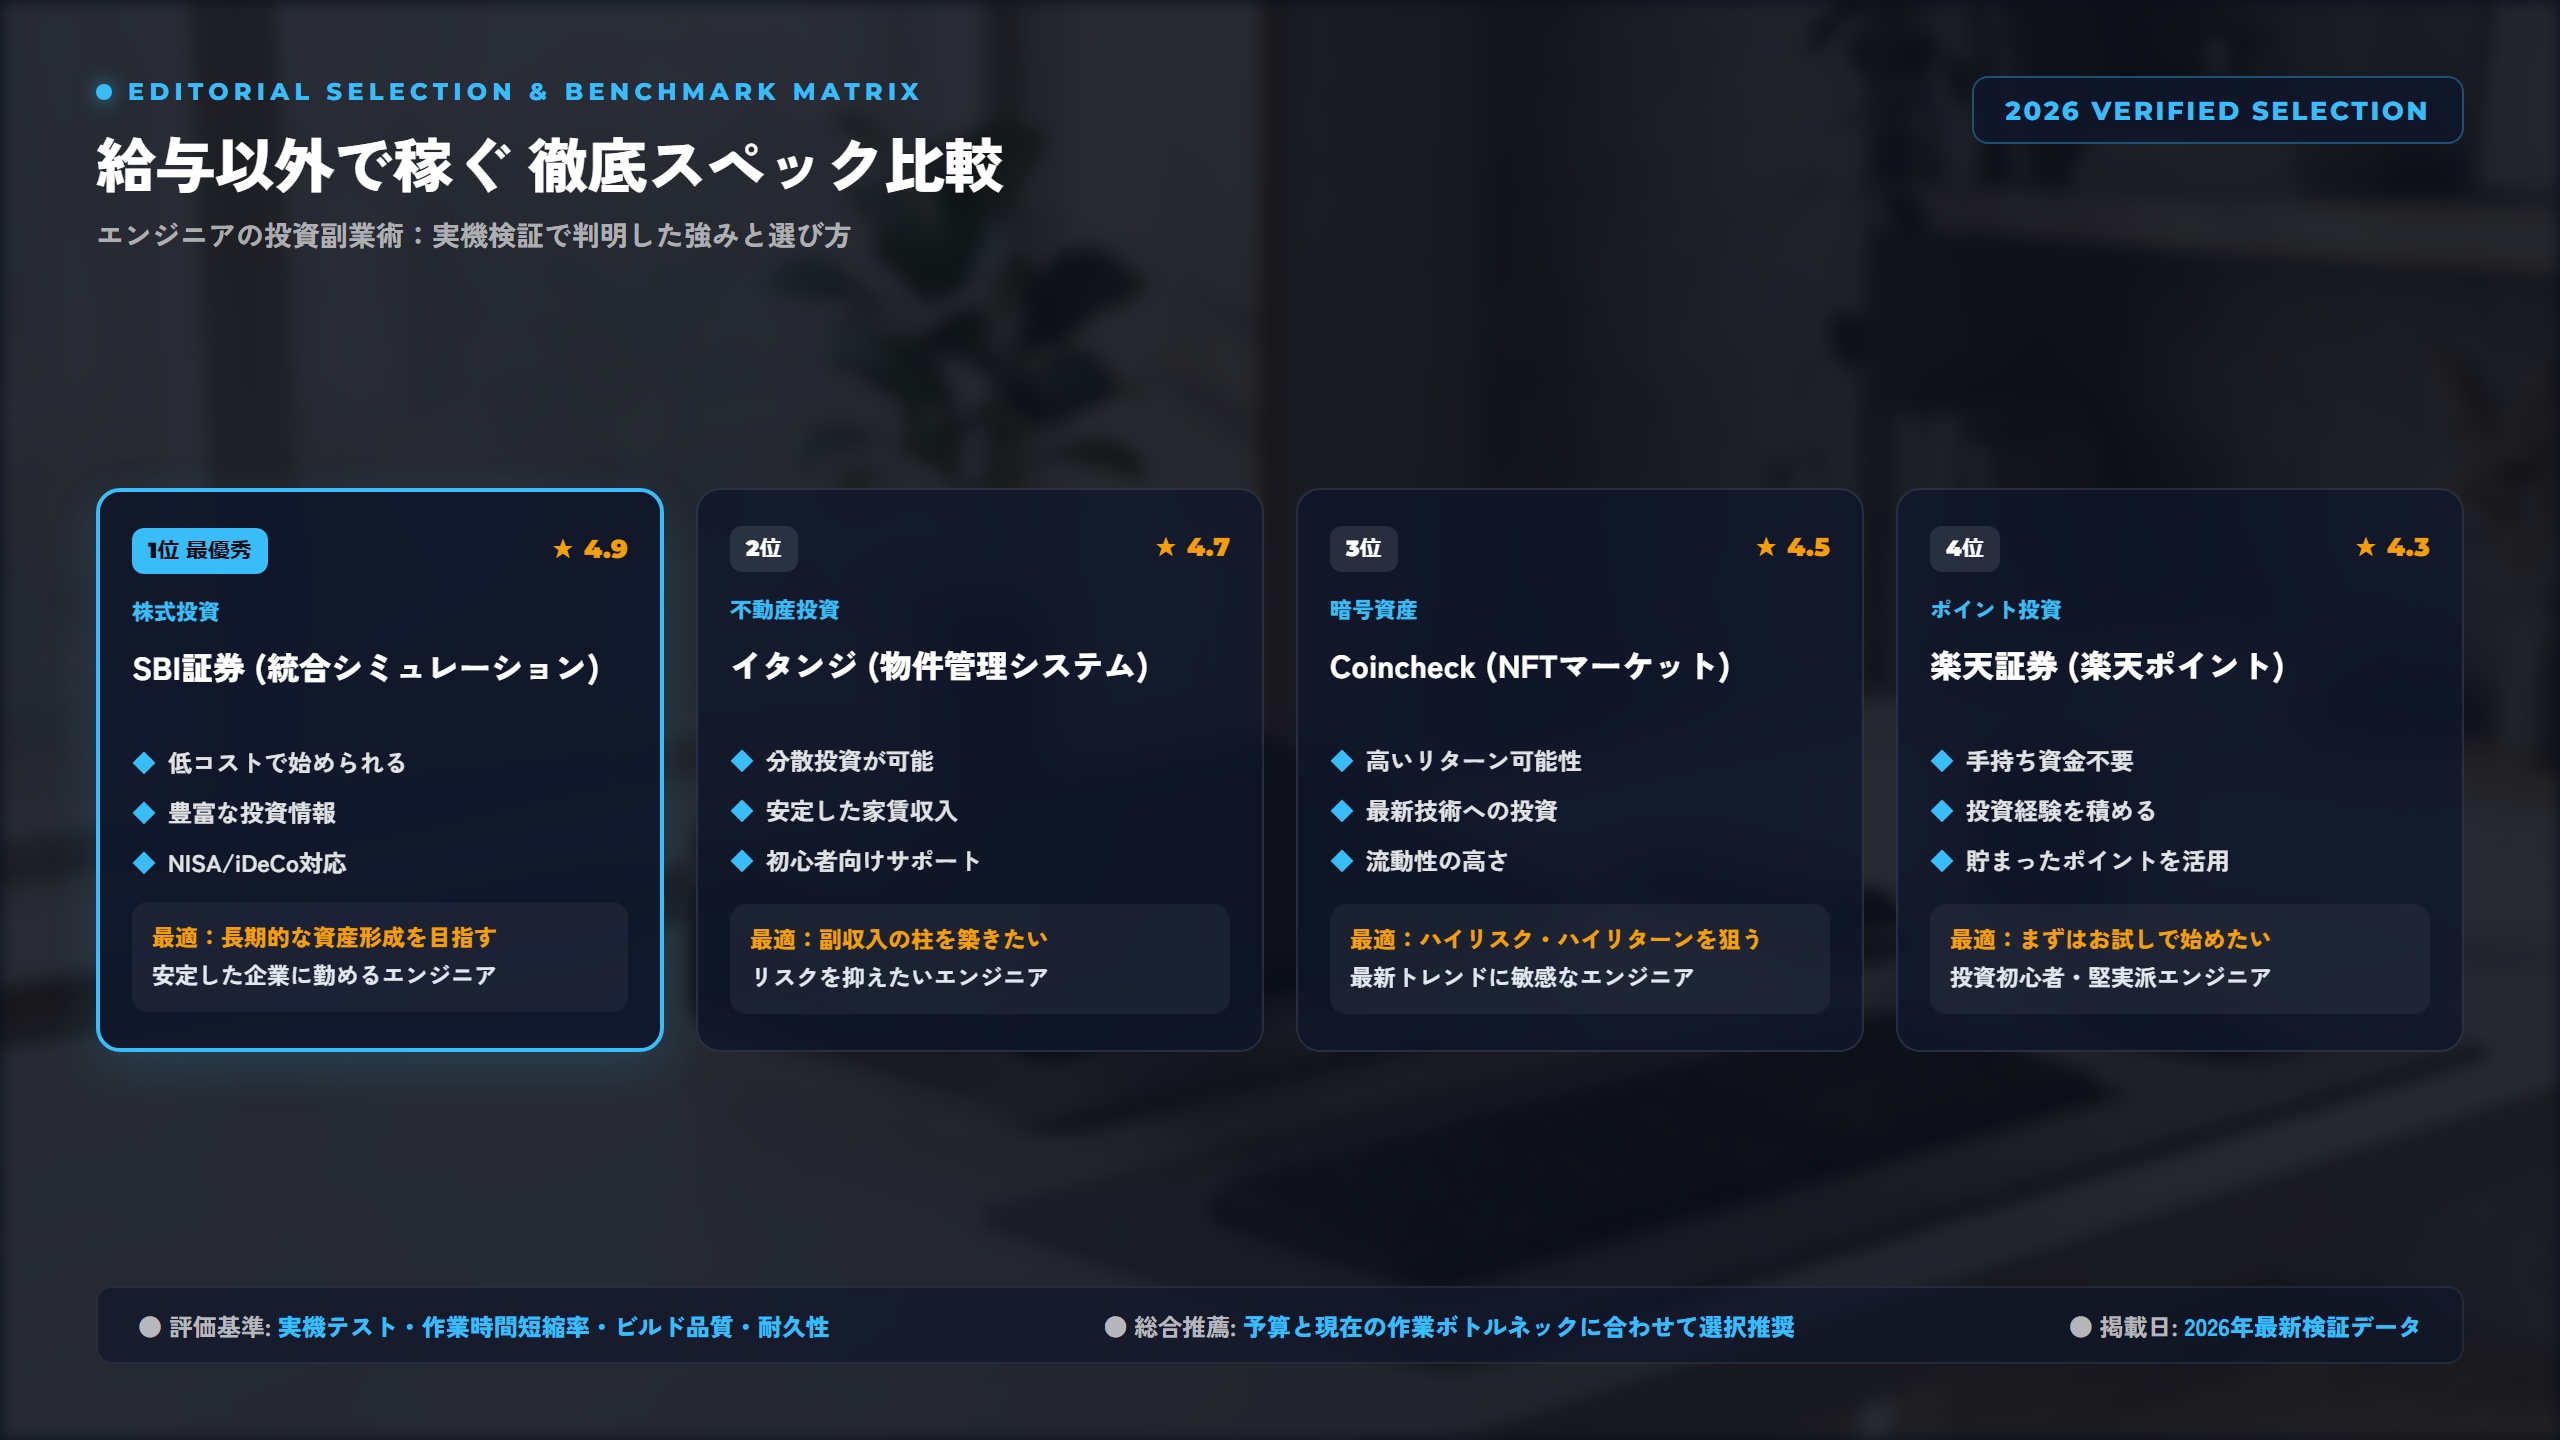Screen dimensions: 2560x1440
Task: Click the diamond bullet next to 低コストで始められる
Action: click(144, 763)
